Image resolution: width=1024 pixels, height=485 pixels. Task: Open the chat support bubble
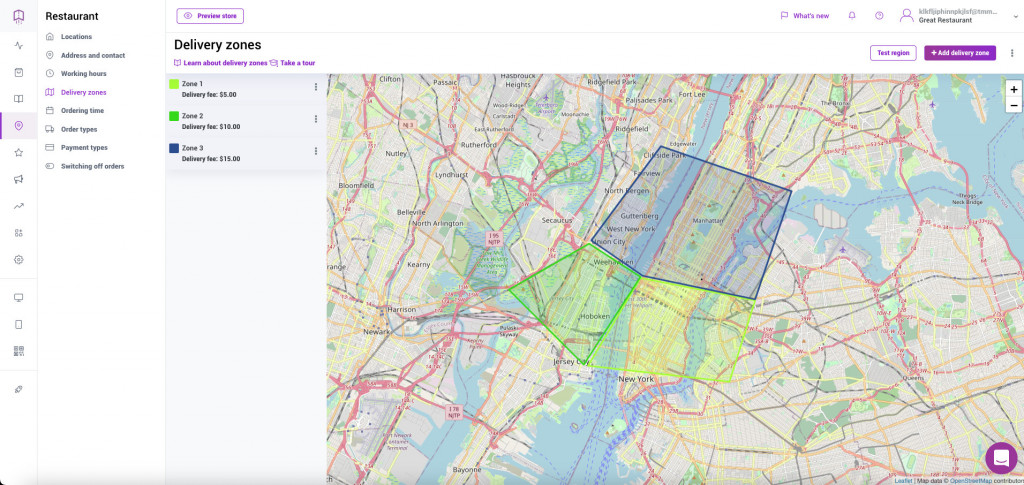tap(1000, 458)
